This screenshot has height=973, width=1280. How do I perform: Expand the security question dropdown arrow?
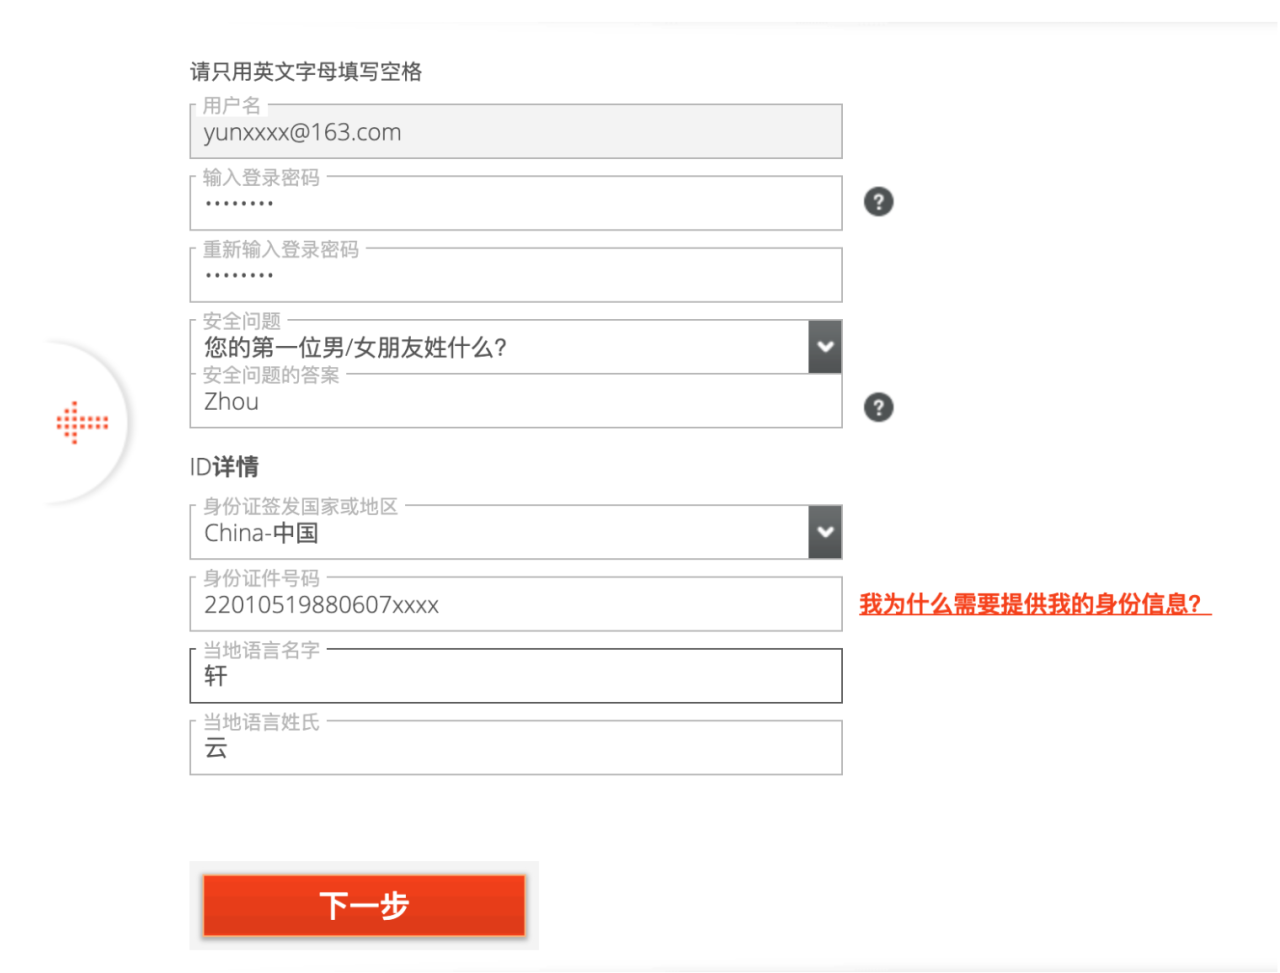coord(825,347)
